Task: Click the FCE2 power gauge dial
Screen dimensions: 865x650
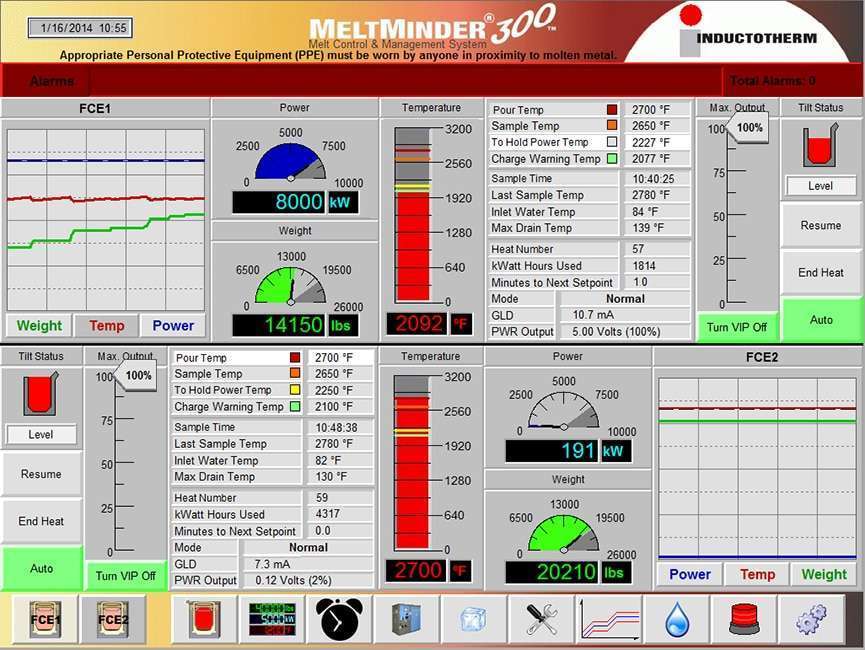Action: pyautogui.click(x=563, y=410)
